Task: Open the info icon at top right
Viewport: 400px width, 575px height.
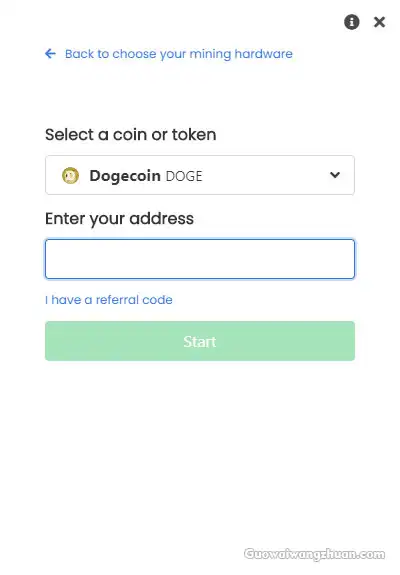Action: point(351,22)
